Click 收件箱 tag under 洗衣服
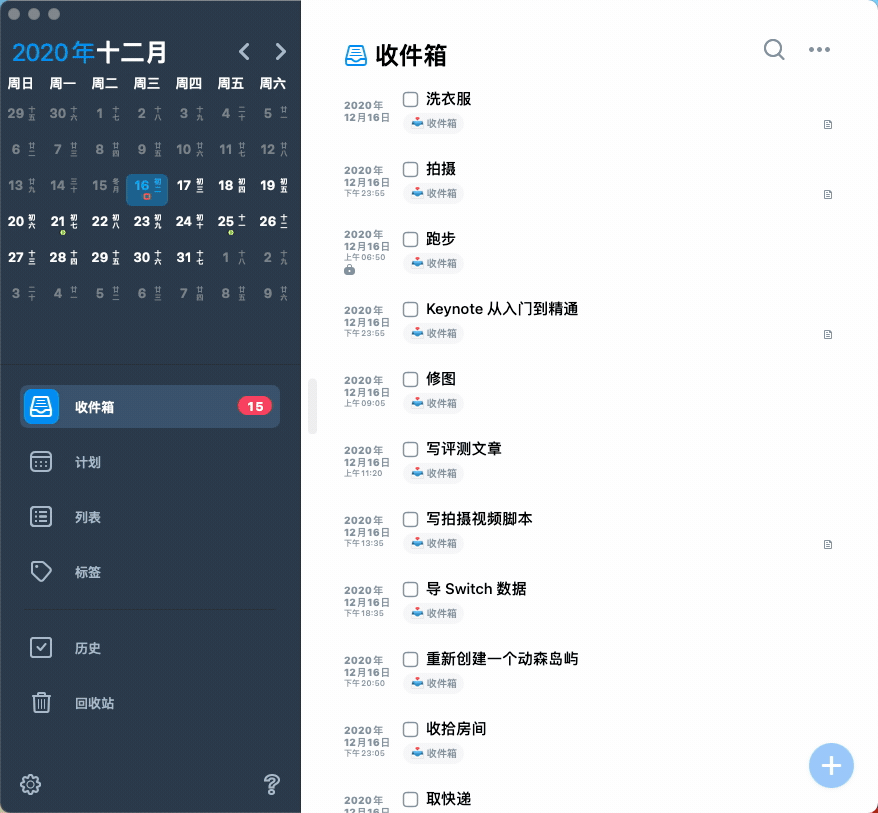Image resolution: width=878 pixels, height=813 pixels. 433,123
